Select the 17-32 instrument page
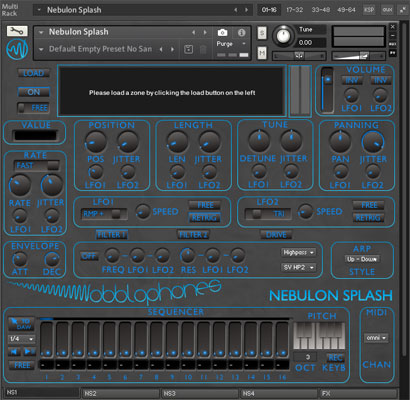 pos(295,10)
